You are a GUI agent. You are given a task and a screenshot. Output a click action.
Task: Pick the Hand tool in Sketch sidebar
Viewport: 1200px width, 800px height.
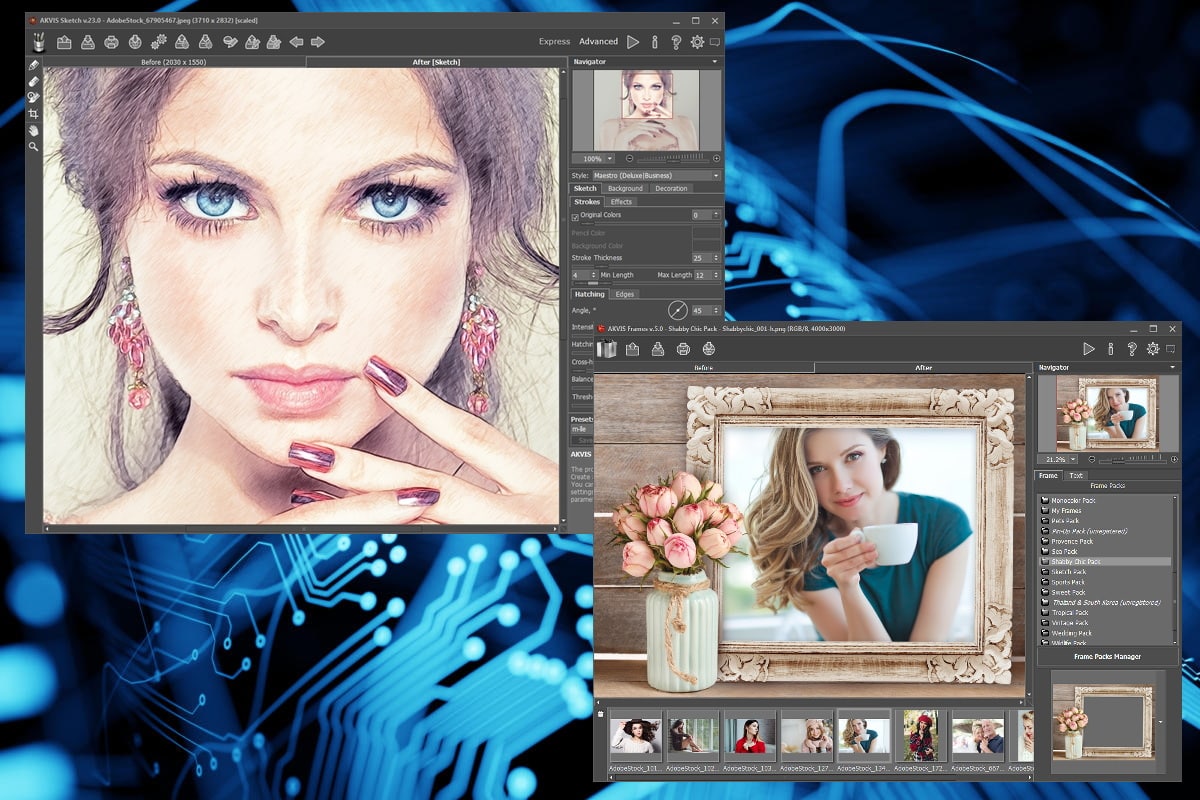[33, 130]
